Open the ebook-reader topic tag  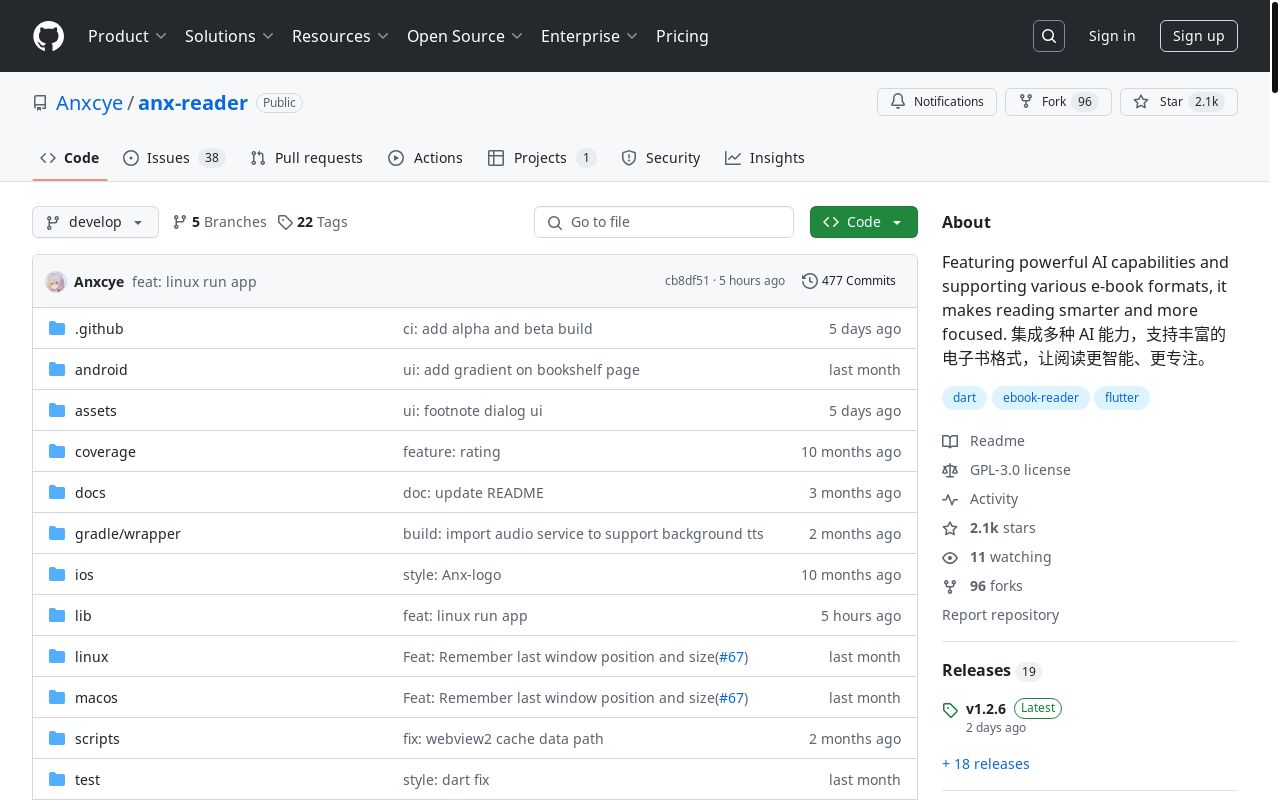tap(1040, 398)
